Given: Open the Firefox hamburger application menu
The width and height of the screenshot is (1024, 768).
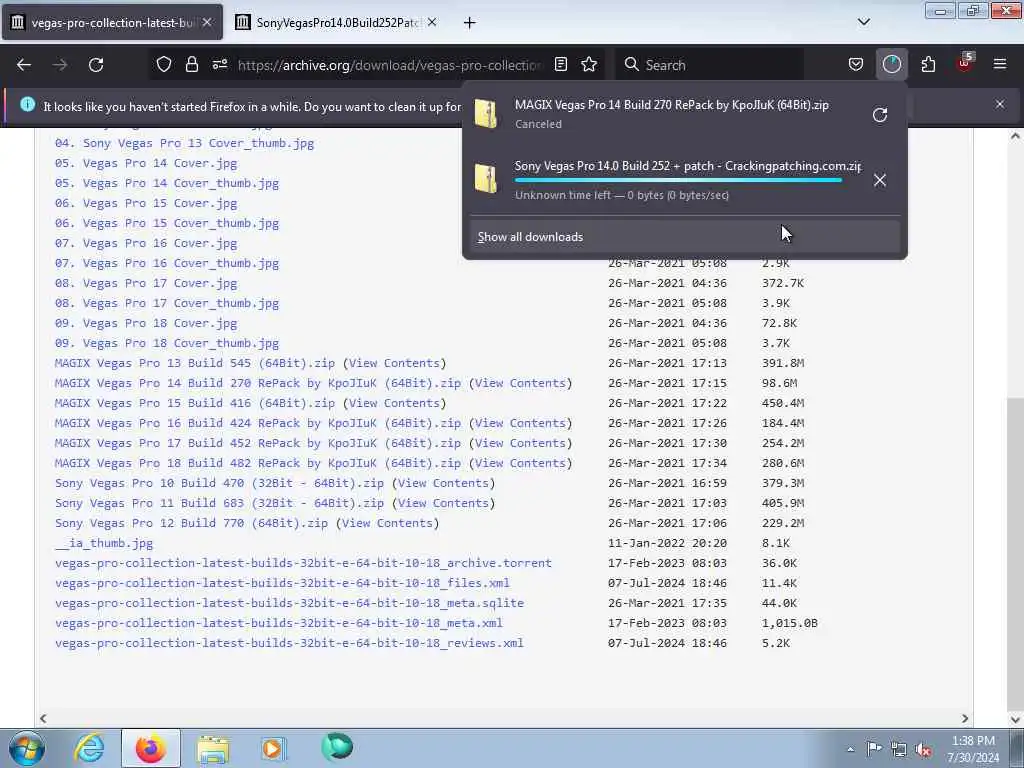Looking at the screenshot, I should click(1000, 65).
